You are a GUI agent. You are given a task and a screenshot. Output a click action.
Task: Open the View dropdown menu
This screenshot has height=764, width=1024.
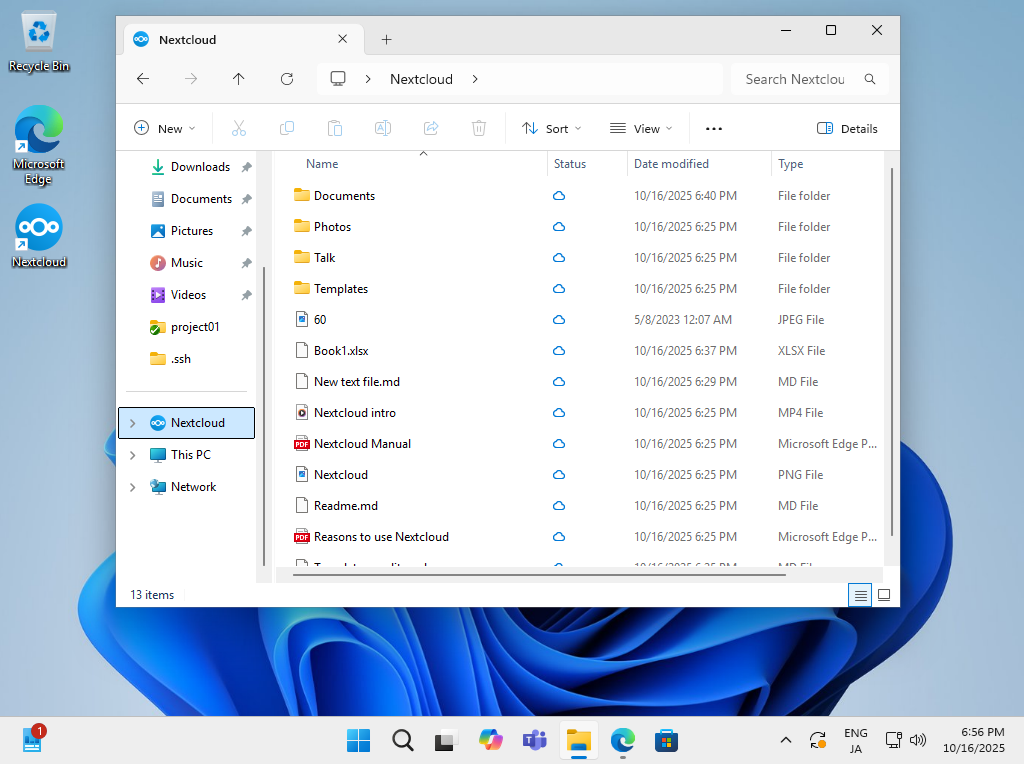(641, 128)
